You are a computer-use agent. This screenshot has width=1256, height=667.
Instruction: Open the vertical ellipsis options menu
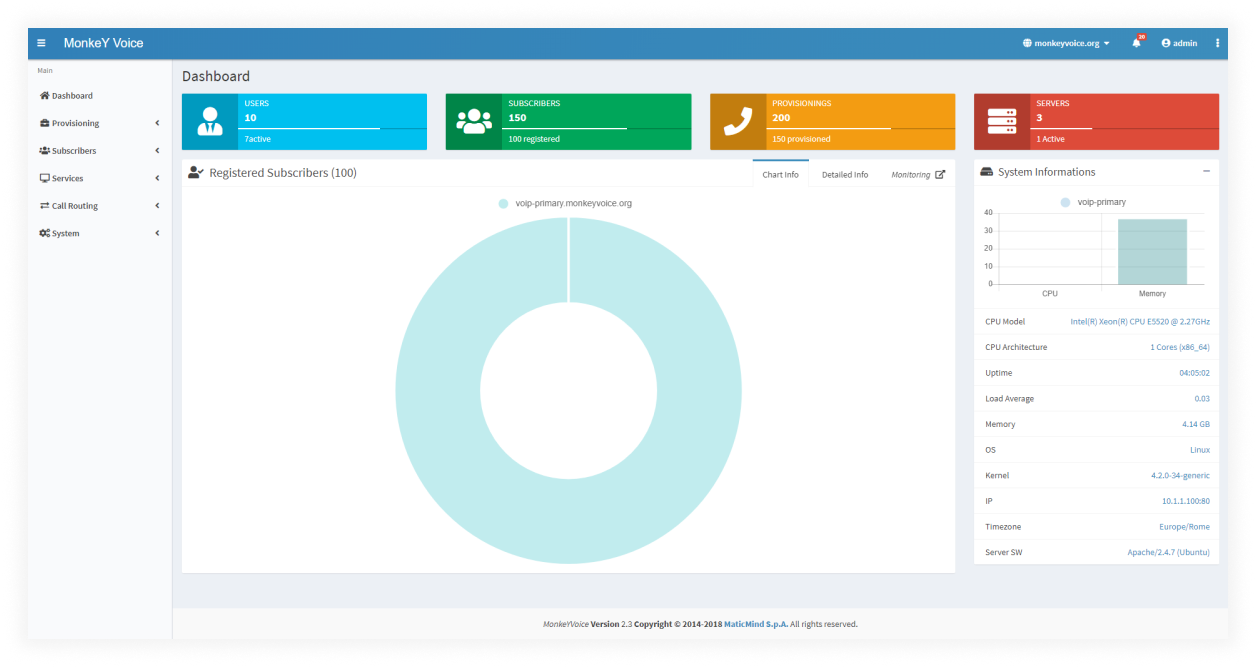point(1217,43)
